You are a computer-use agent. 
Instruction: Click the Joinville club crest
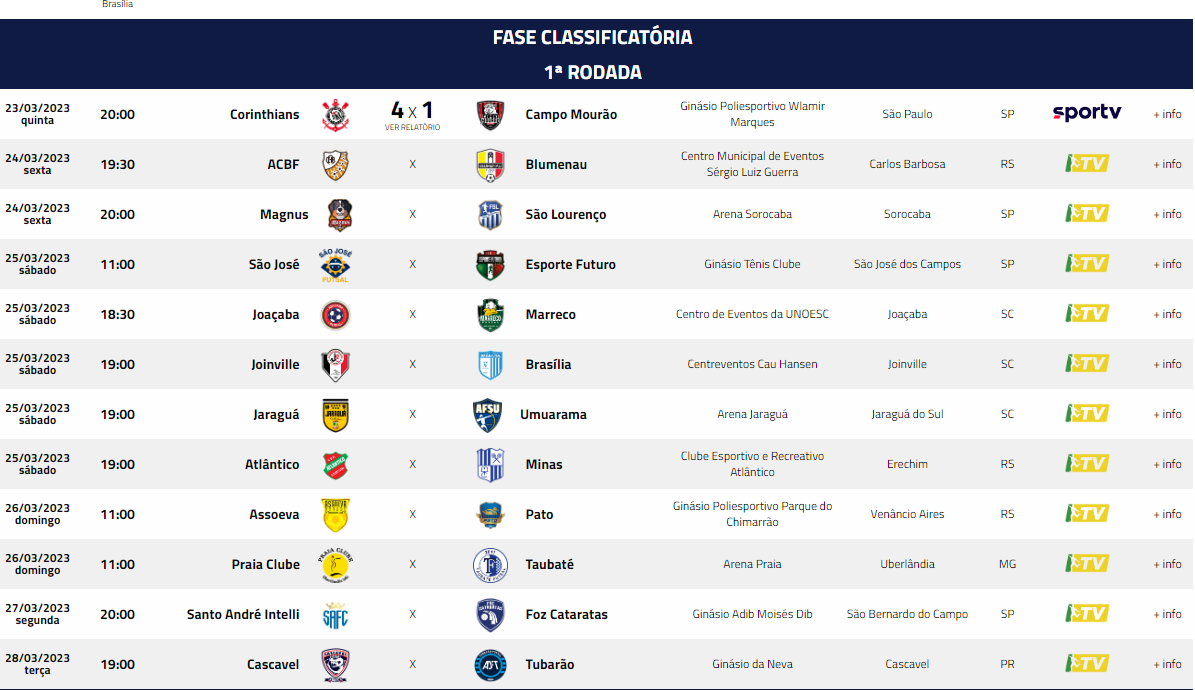click(335, 365)
